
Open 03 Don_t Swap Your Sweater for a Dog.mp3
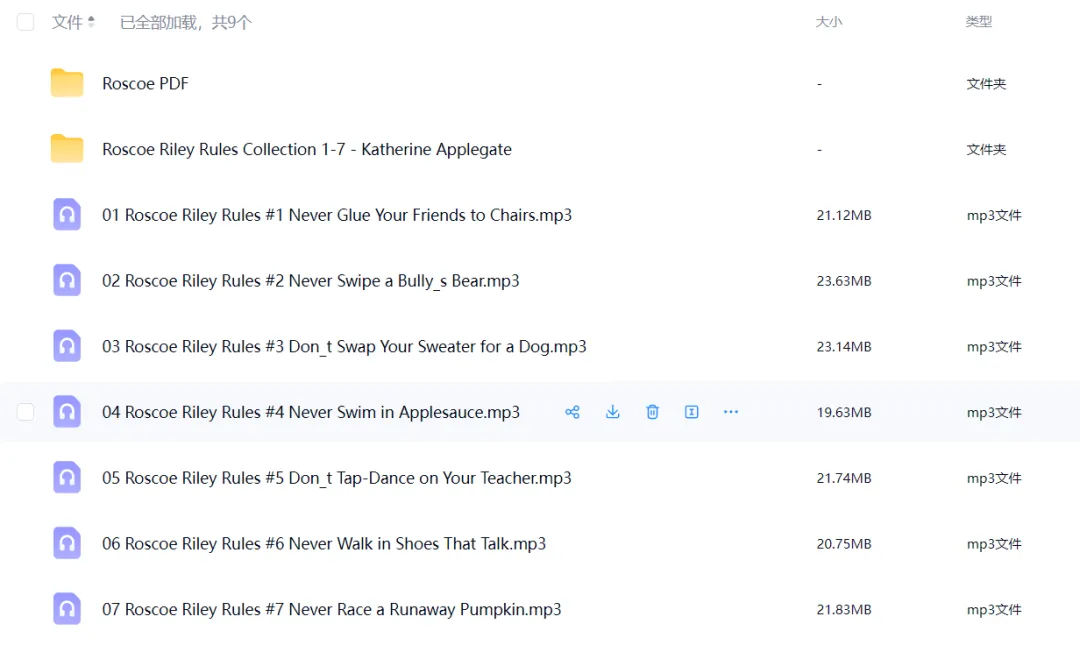pyautogui.click(x=344, y=346)
